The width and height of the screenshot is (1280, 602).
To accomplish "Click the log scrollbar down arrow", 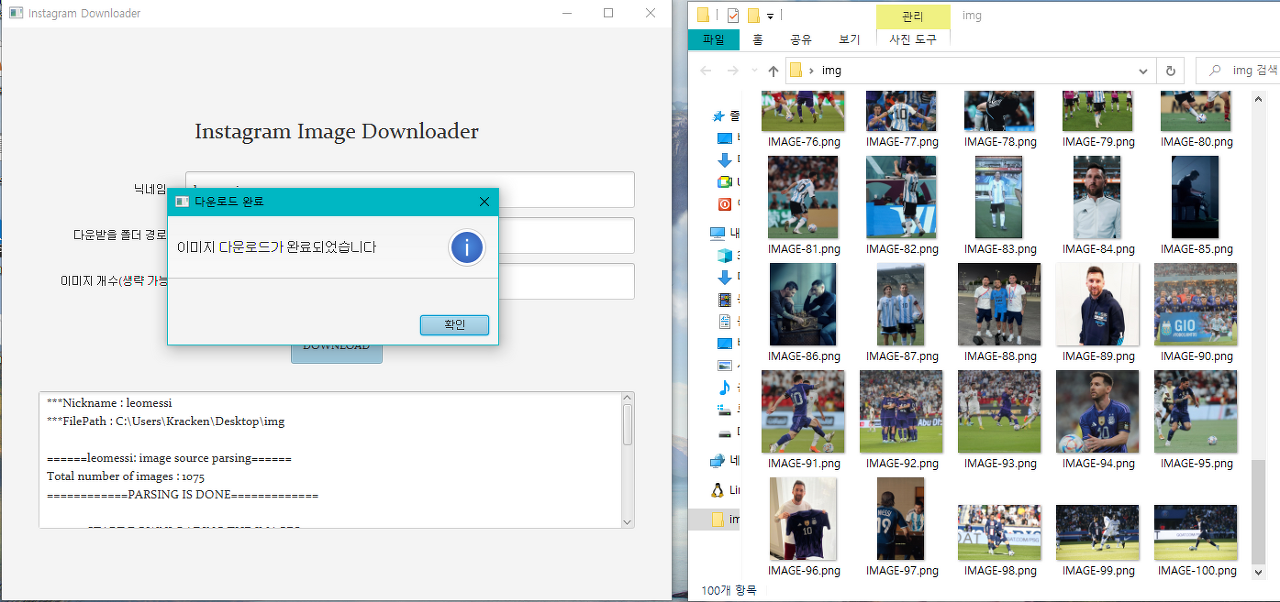I will 627,521.
